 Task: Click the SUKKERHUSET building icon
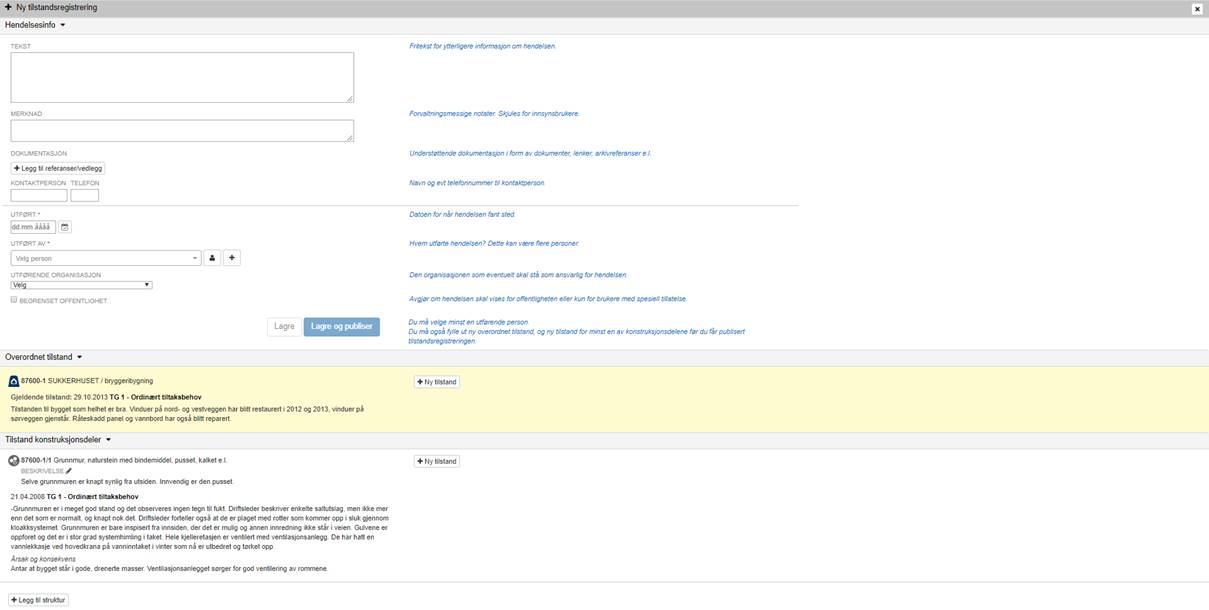coord(13,381)
